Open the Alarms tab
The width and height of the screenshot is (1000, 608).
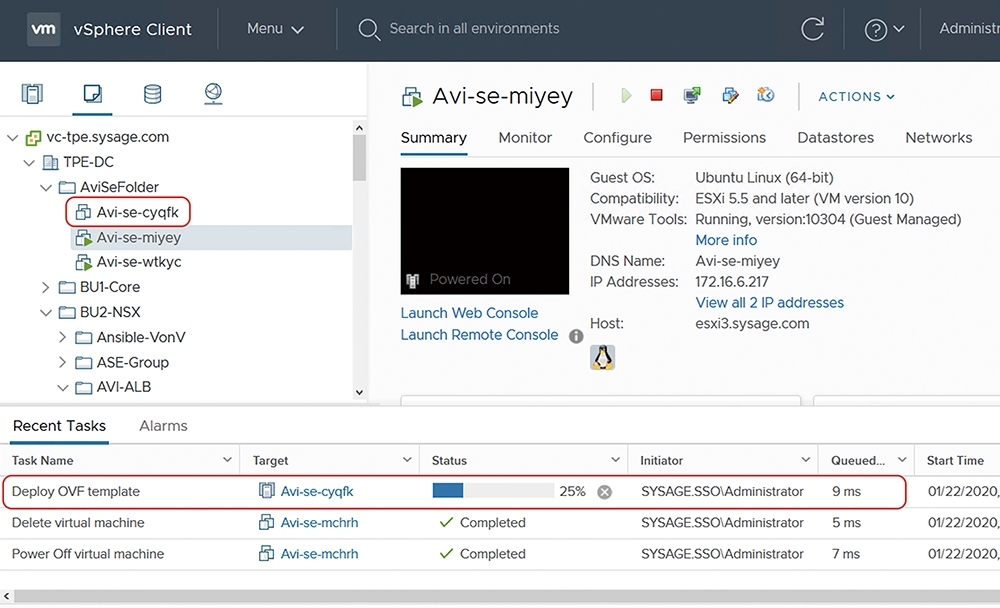[x=163, y=426]
